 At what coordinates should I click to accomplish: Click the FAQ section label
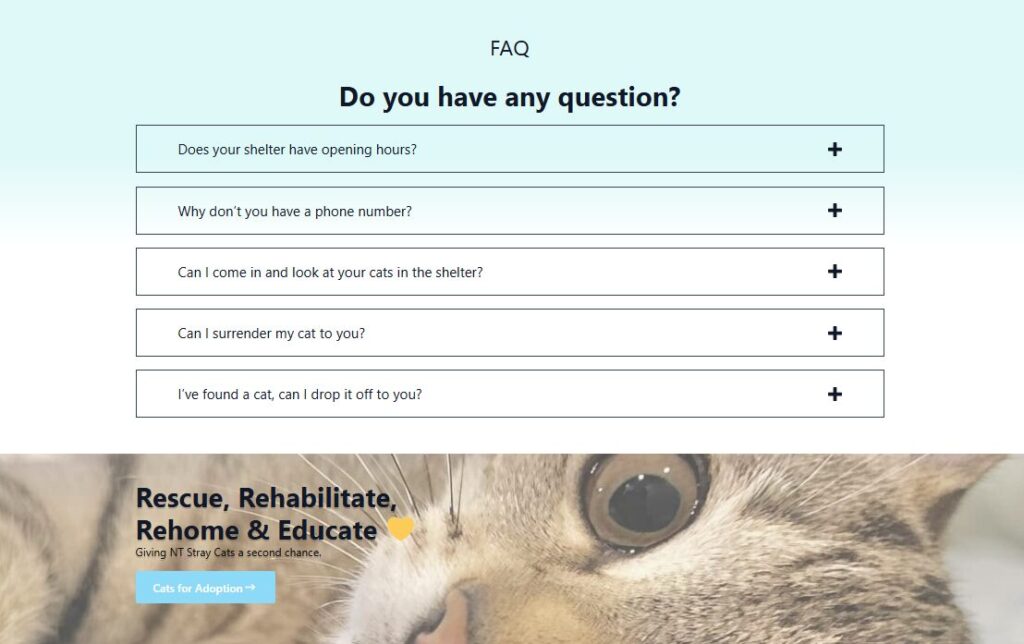(x=509, y=48)
